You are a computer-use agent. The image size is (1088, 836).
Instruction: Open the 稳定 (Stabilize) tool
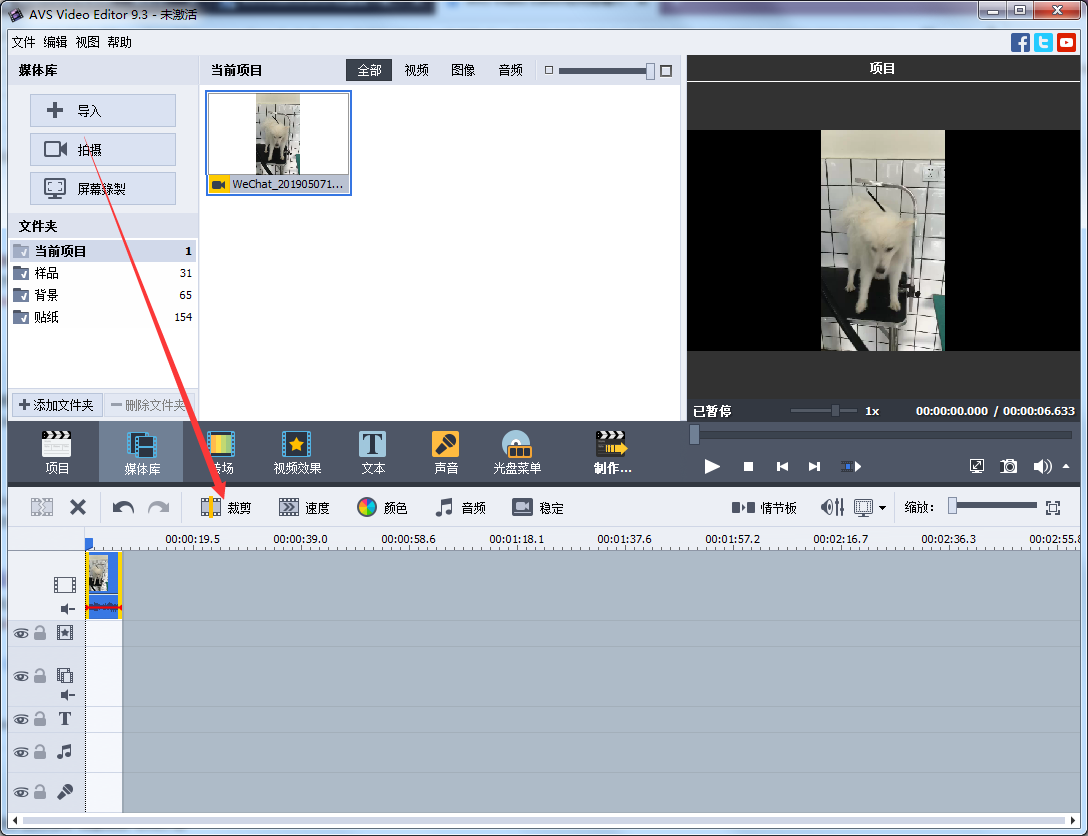coord(537,507)
